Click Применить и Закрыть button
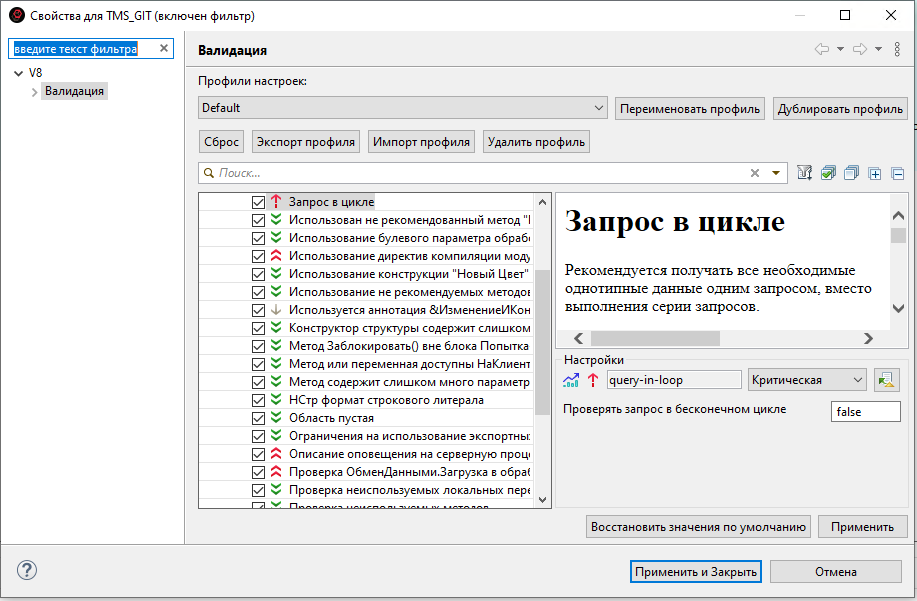The image size is (917, 601). pos(696,572)
